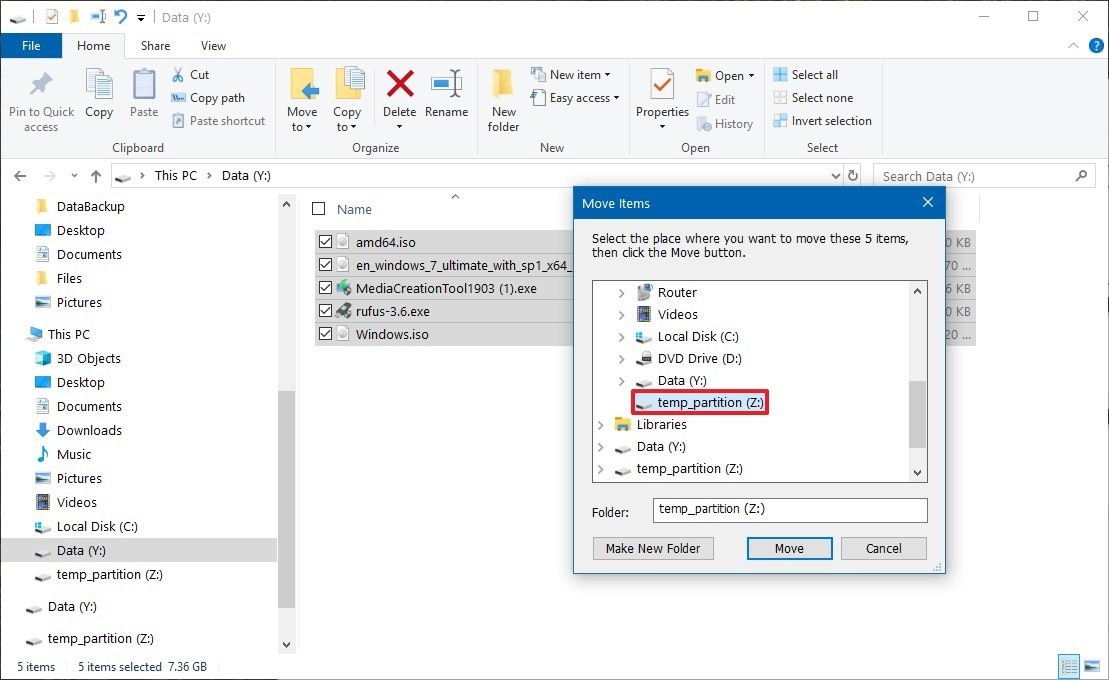Open Properties from the ribbon
1109x680 pixels.
click(x=662, y=86)
